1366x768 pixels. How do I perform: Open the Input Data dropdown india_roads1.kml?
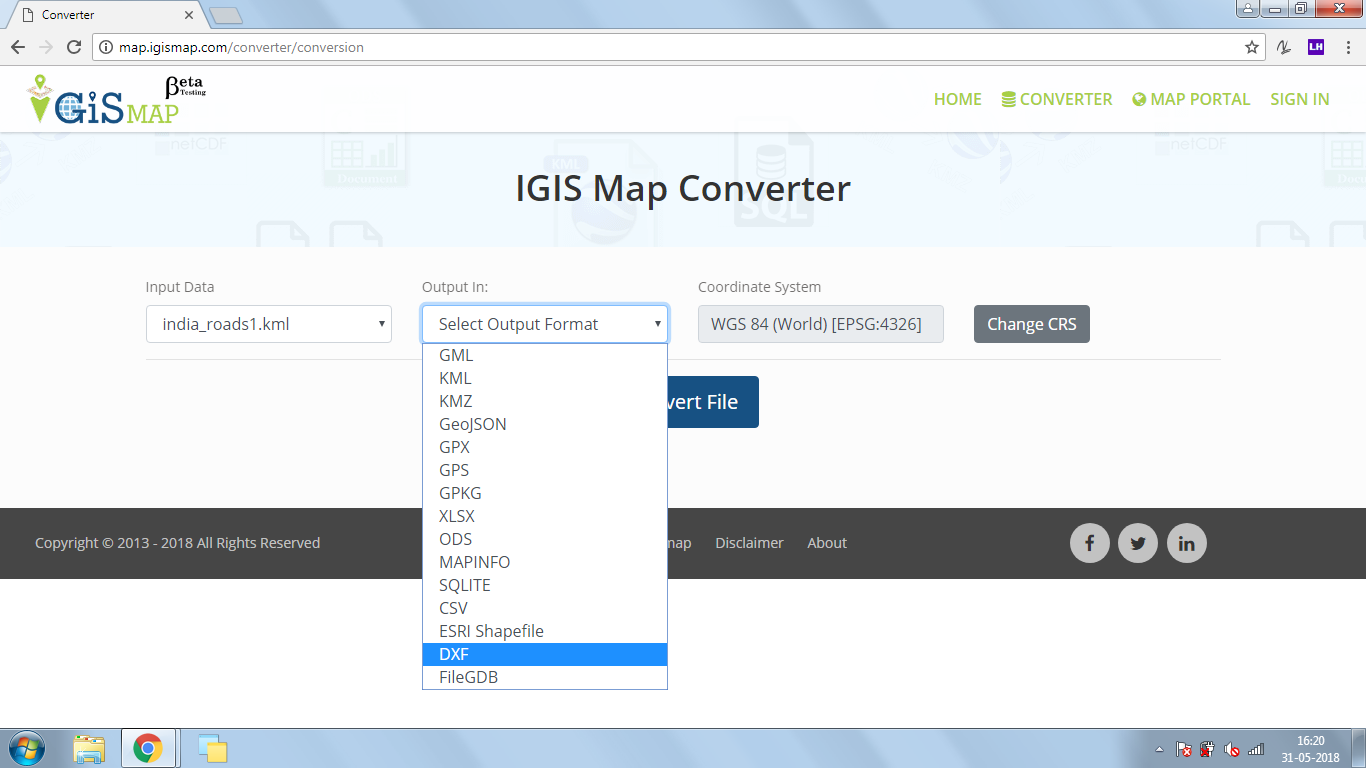(269, 324)
